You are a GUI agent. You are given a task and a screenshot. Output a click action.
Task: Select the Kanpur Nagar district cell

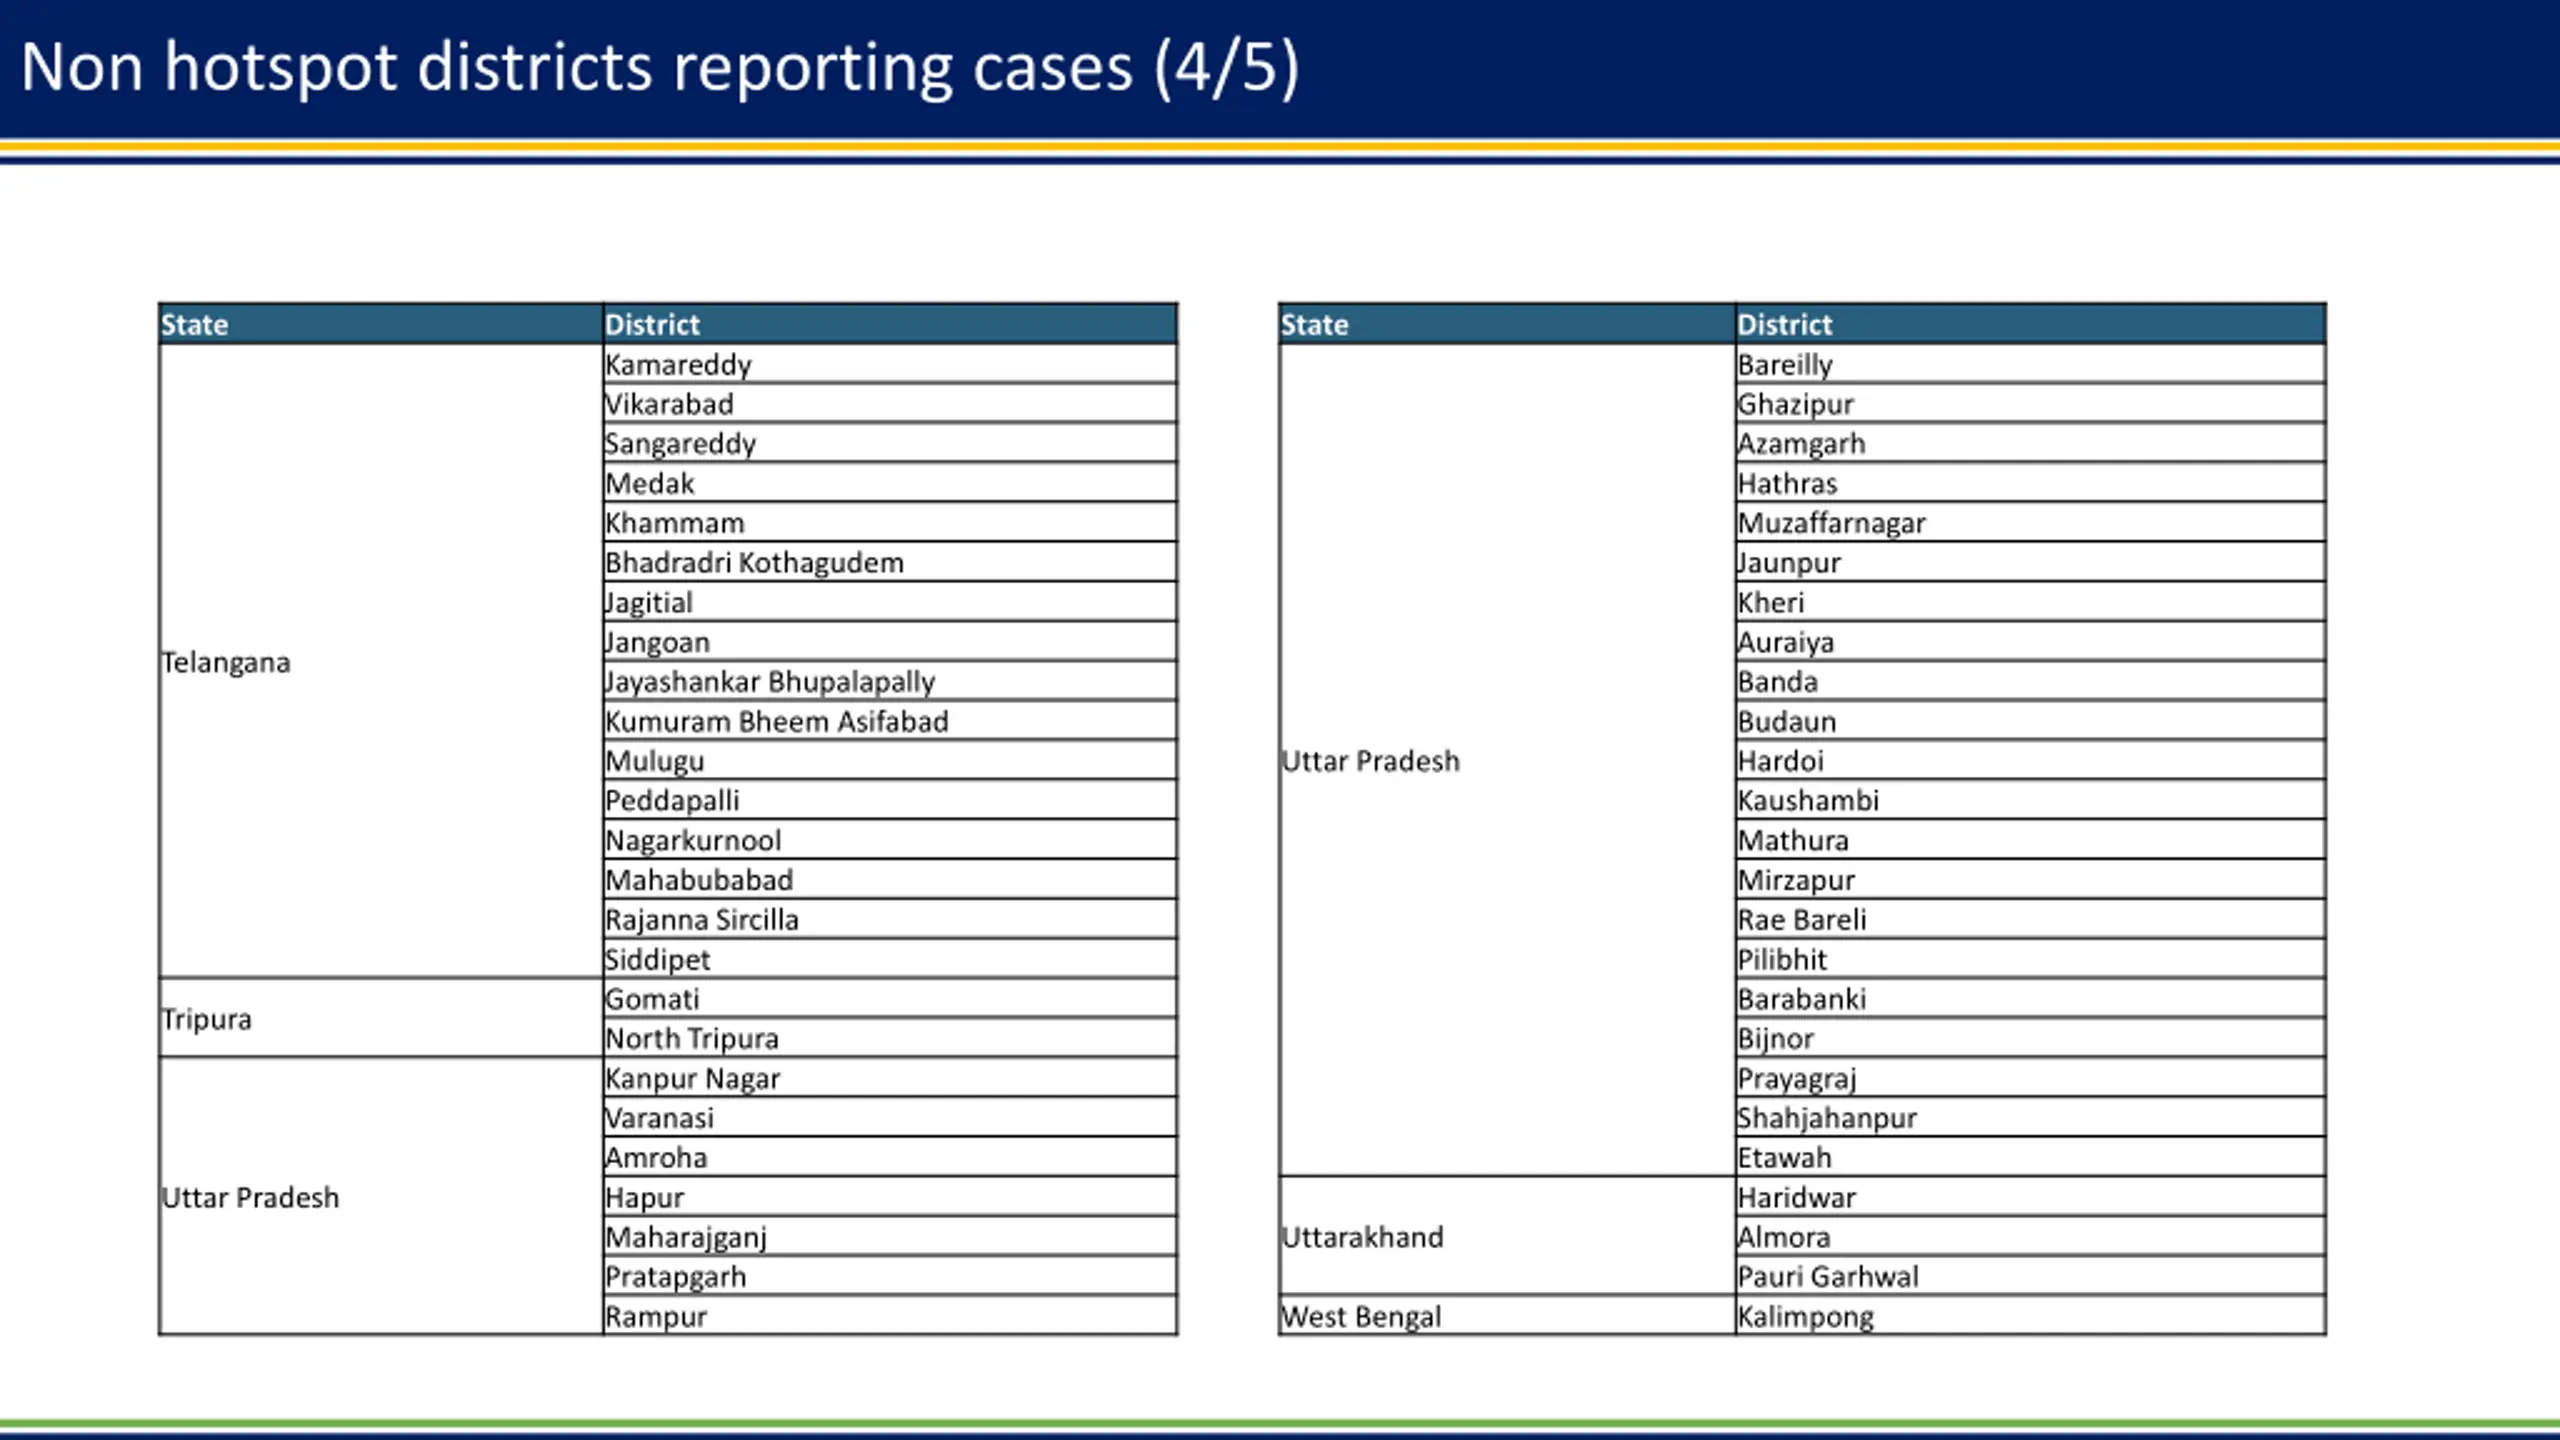click(890, 1078)
